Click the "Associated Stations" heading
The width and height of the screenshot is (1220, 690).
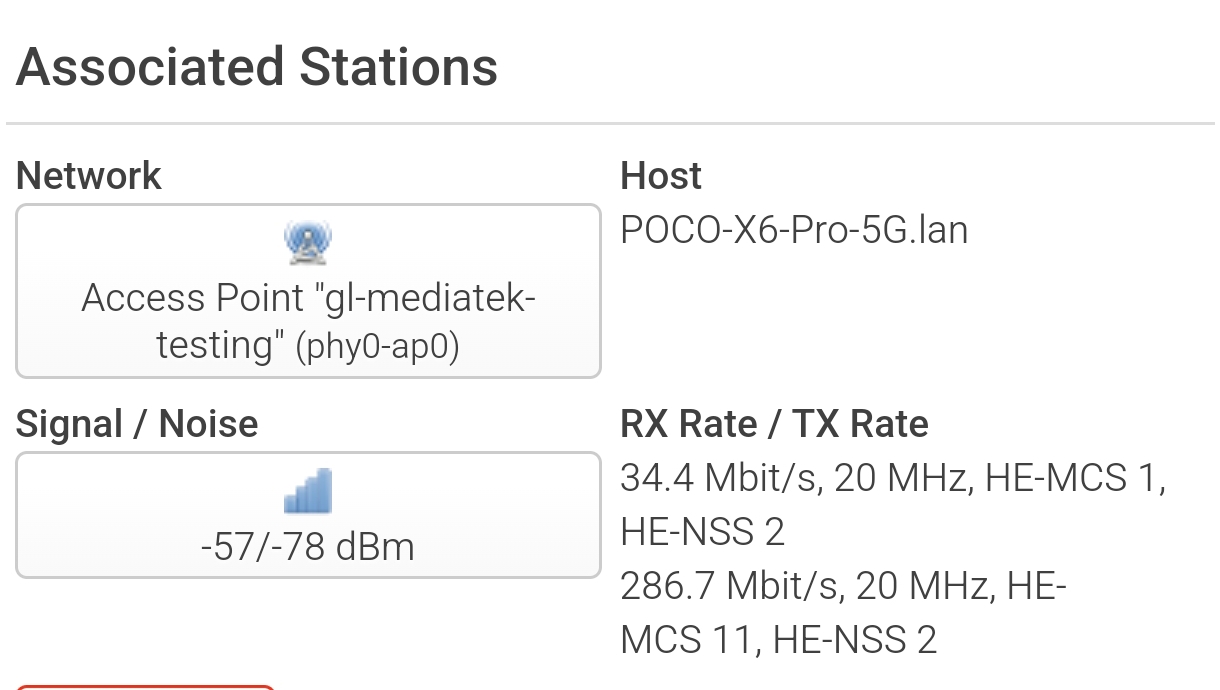click(257, 67)
